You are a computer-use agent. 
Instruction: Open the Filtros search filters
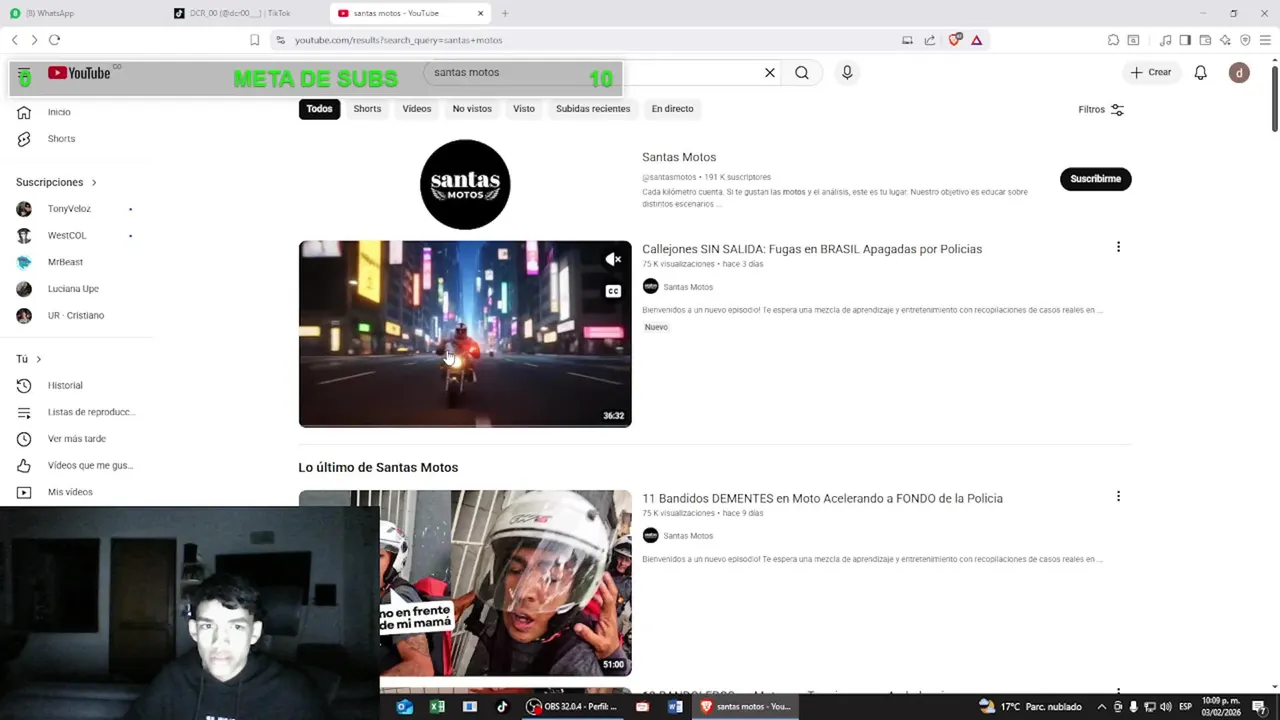1101,110
